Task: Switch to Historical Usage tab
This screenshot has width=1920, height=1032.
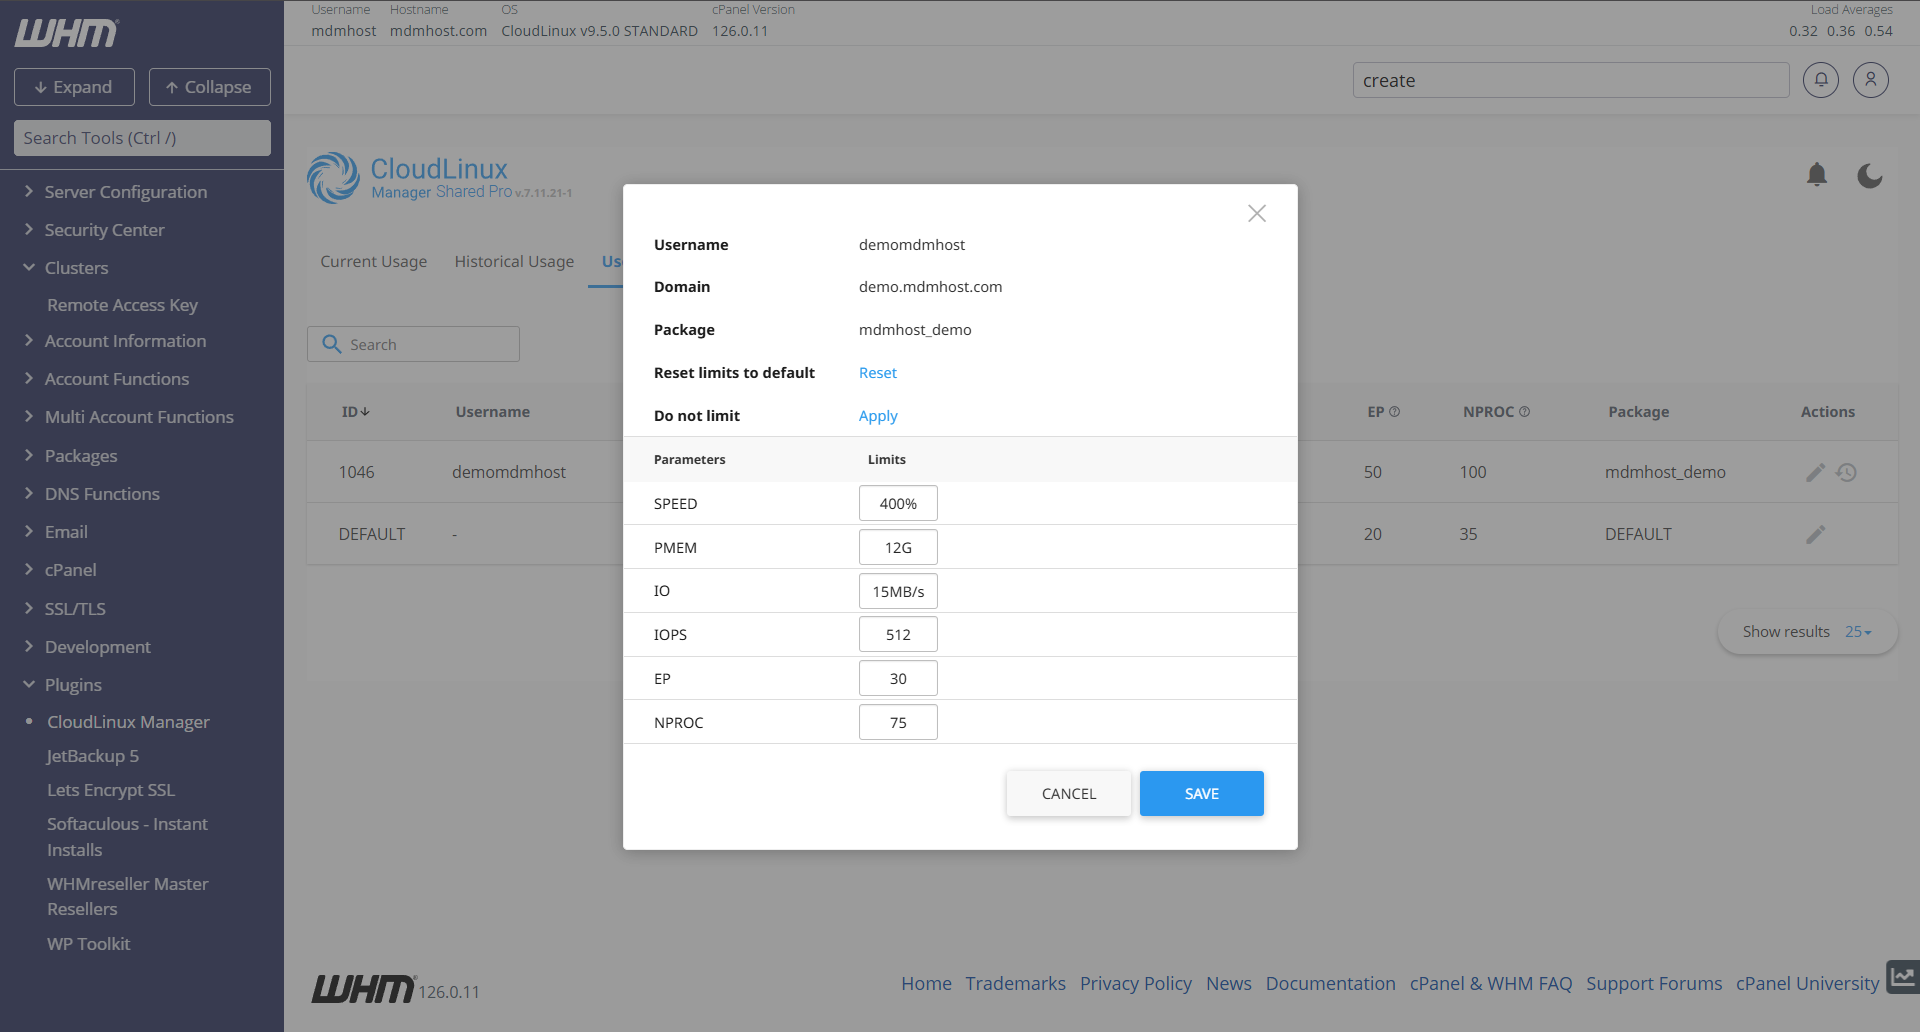Action: click(514, 261)
